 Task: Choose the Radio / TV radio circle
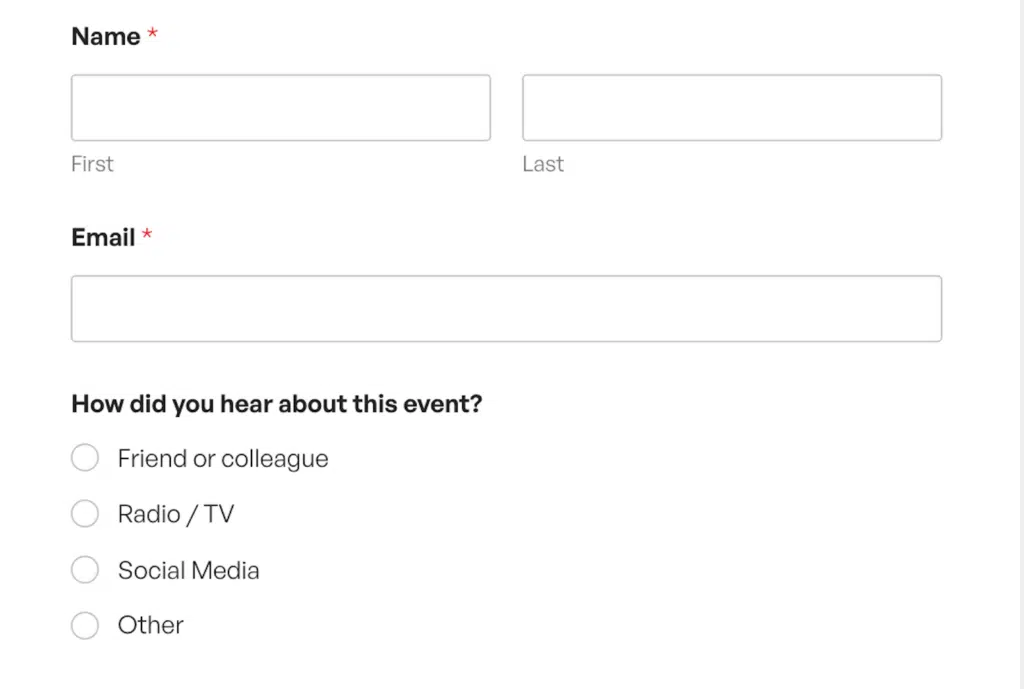pyautogui.click(x=85, y=514)
